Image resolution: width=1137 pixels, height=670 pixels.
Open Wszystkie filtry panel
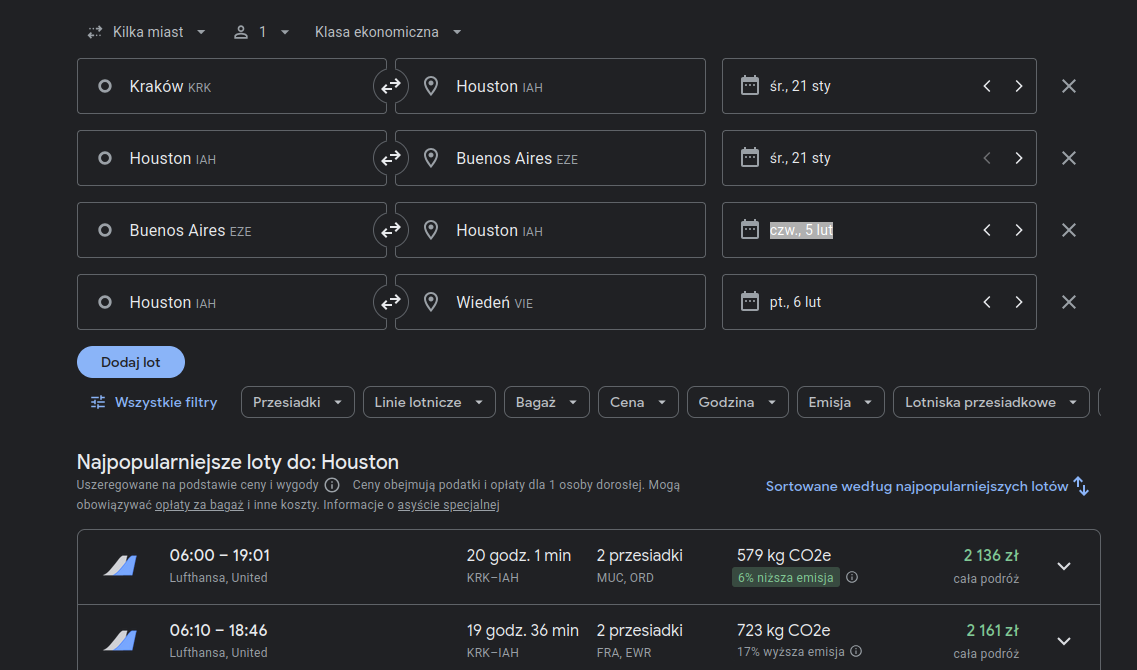154,402
